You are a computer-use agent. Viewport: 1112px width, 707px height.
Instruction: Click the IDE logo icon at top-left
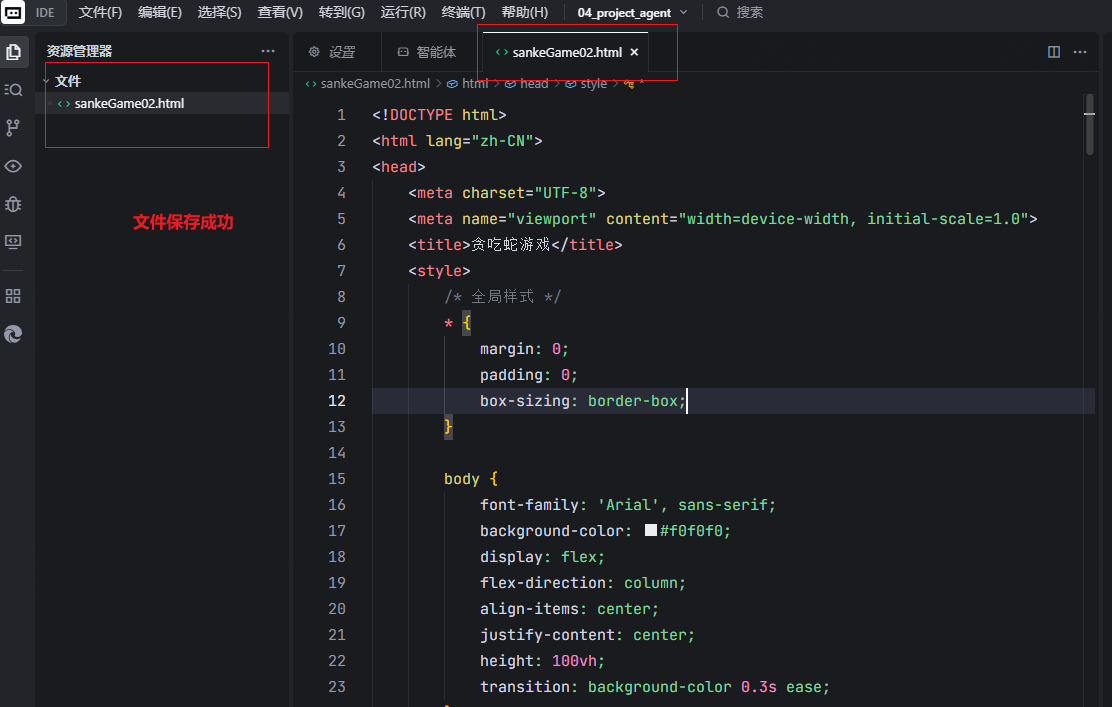(13, 12)
